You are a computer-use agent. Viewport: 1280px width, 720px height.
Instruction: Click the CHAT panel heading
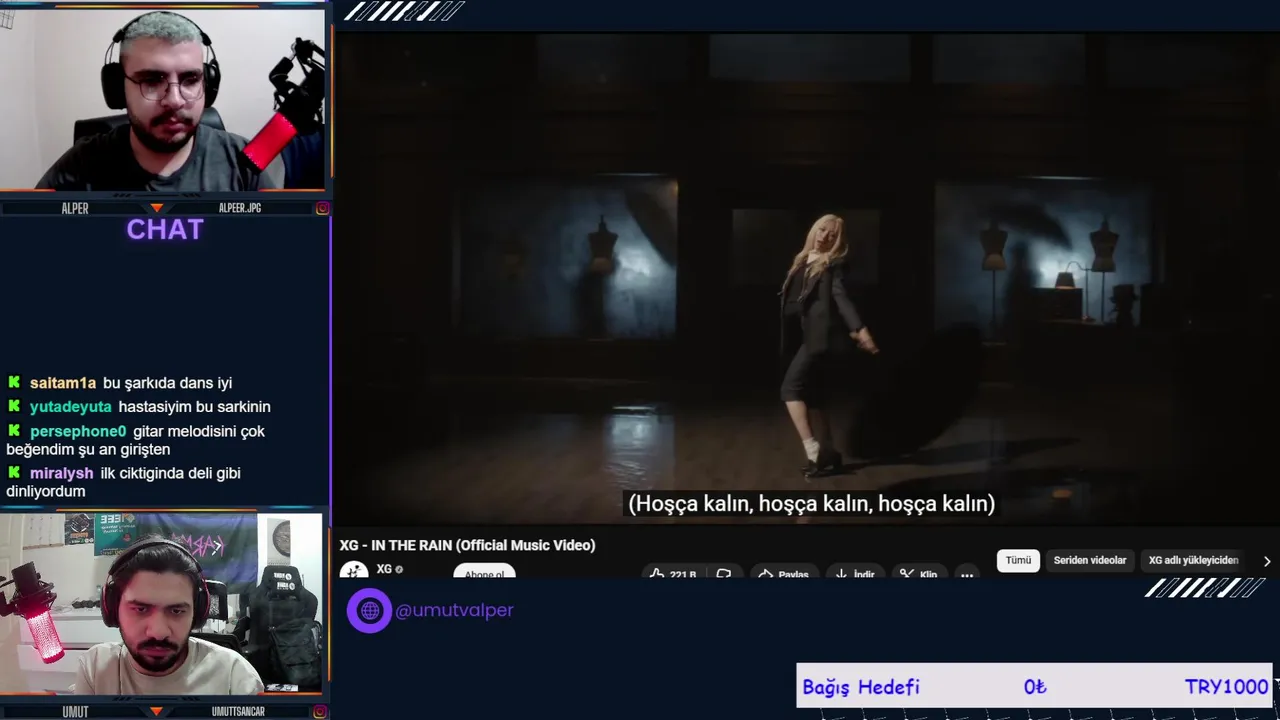[165, 230]
